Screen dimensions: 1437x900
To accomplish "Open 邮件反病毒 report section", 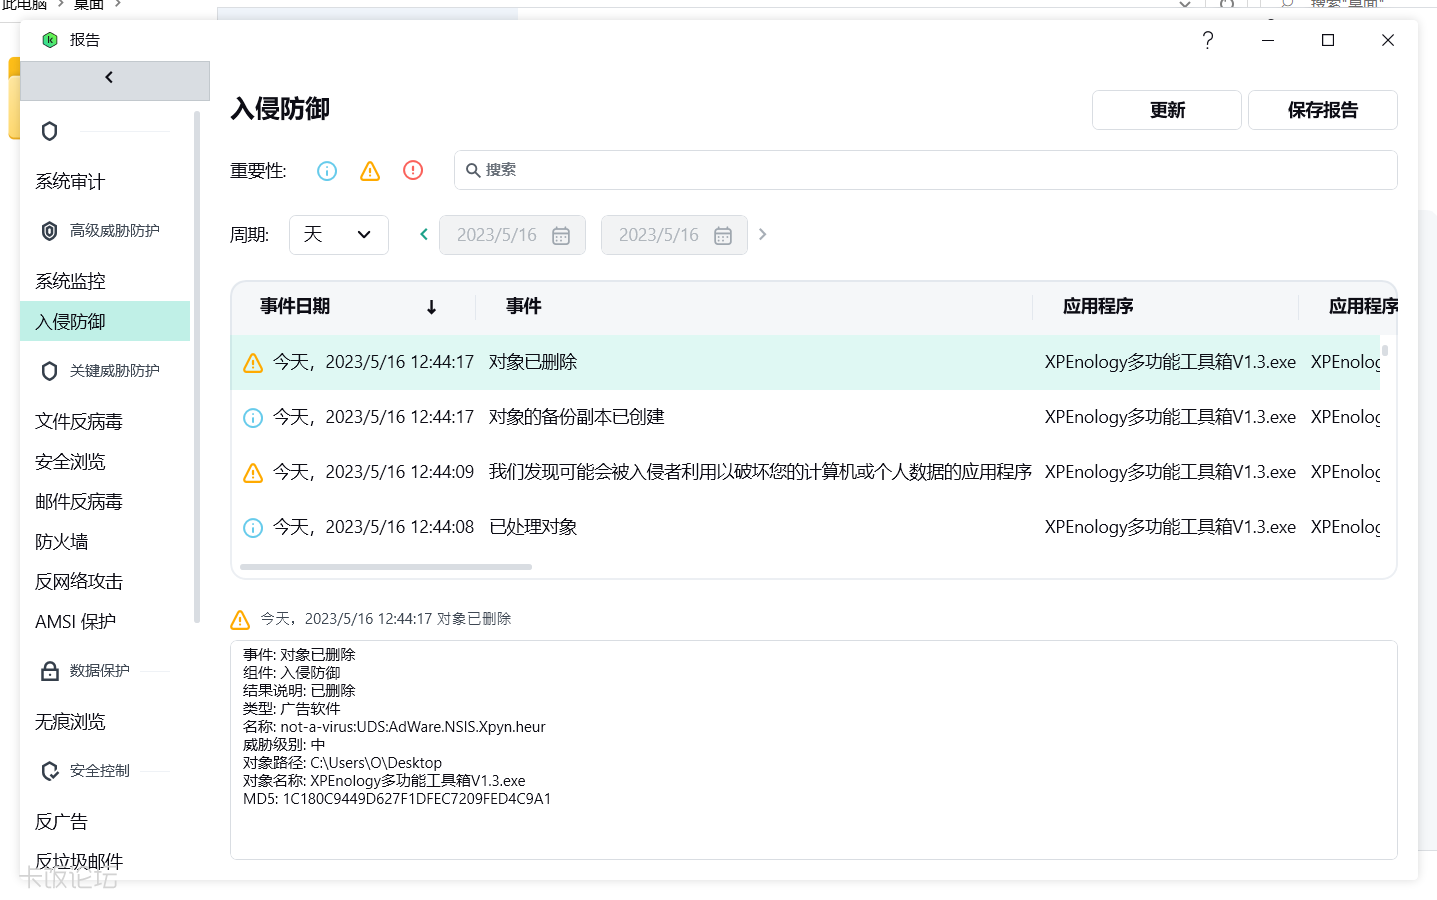I will [79, 502].
